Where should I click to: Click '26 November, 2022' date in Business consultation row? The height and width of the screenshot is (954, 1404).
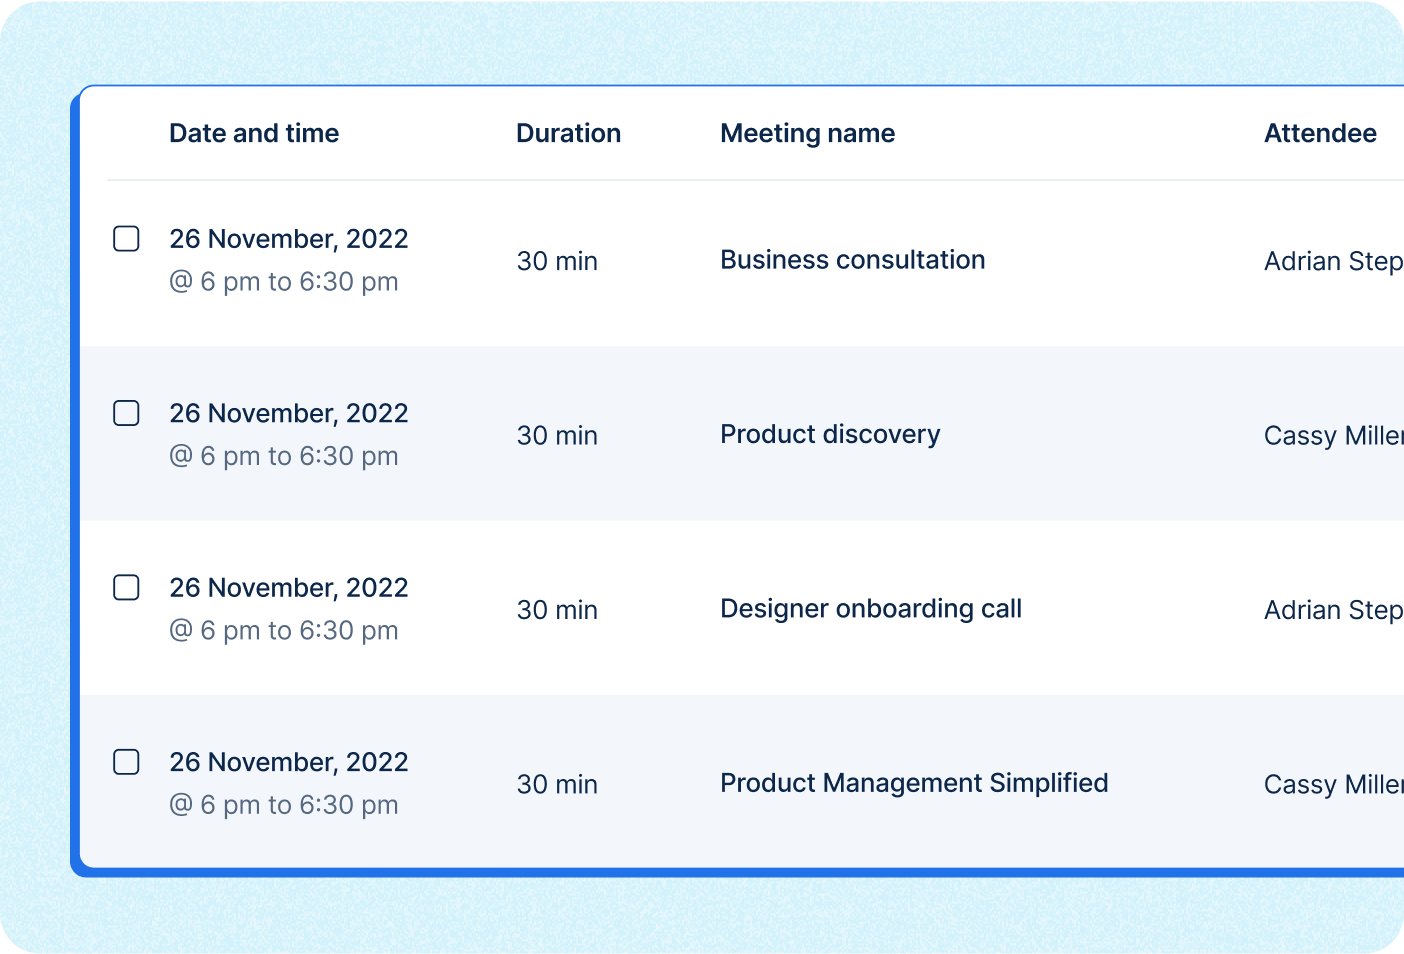click(289, 239)
